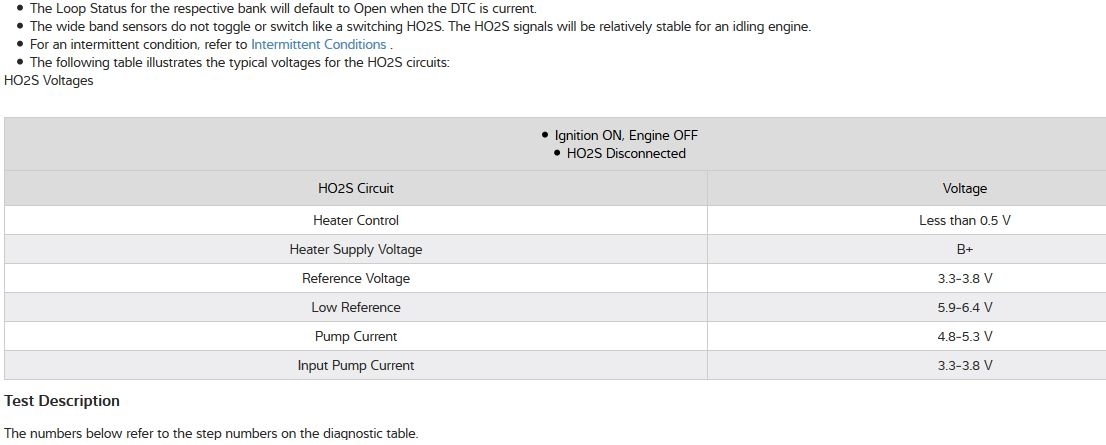Select the Pump Current row label
This screenshot has height=445, width=1106.
[356, 336]
